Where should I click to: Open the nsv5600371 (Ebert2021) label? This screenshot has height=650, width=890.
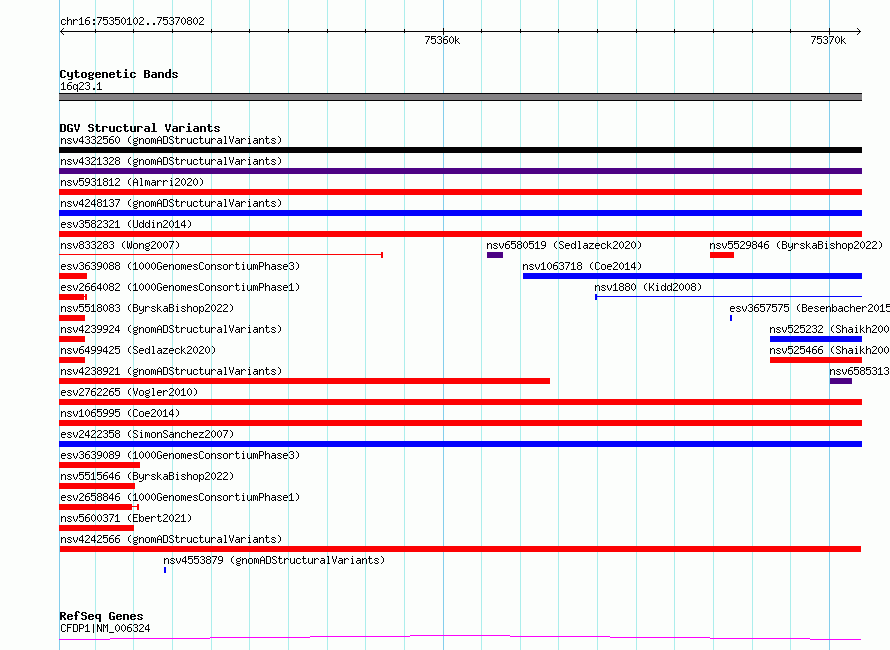126,518
